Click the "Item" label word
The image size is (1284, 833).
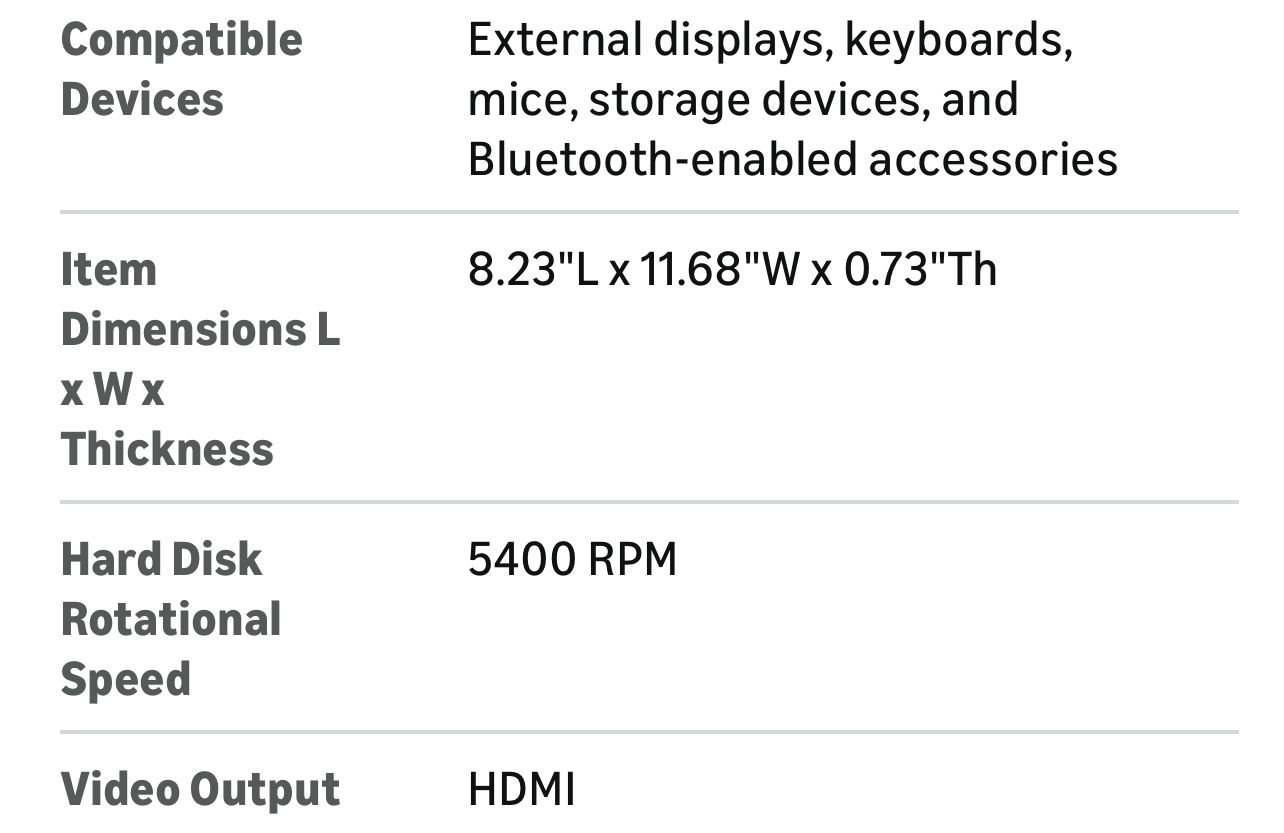pos(109,270)
